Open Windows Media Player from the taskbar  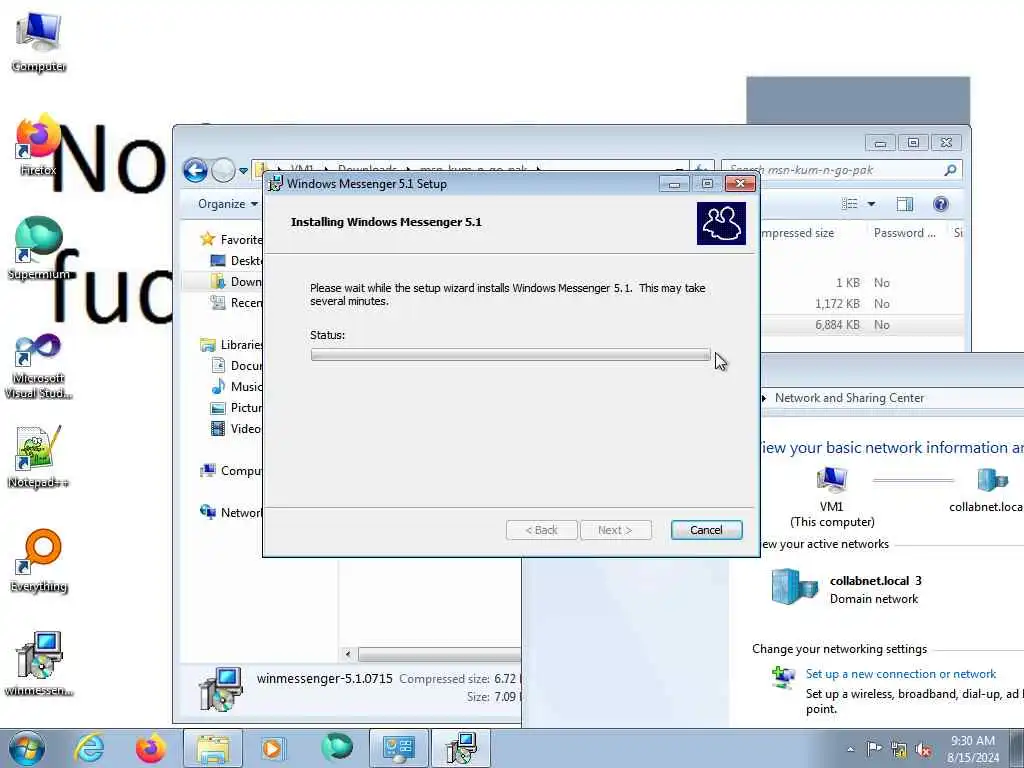pos(272,748)
